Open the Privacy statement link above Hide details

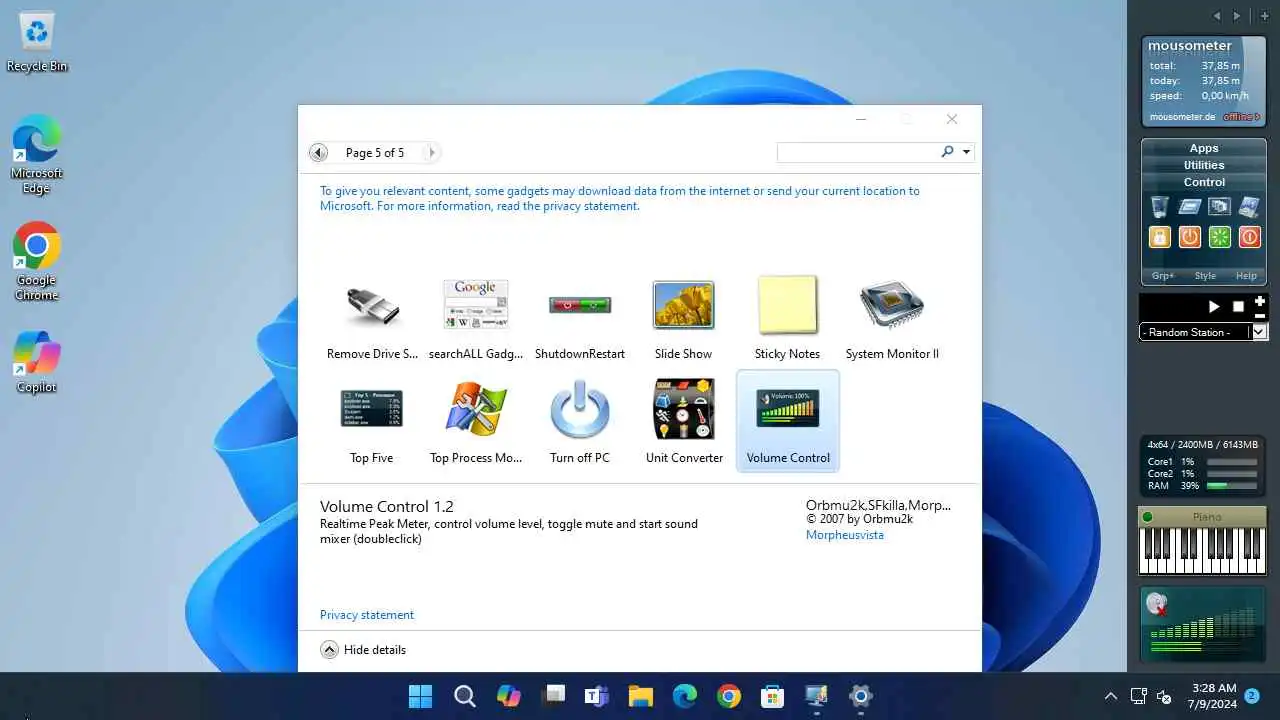point(367,615)
